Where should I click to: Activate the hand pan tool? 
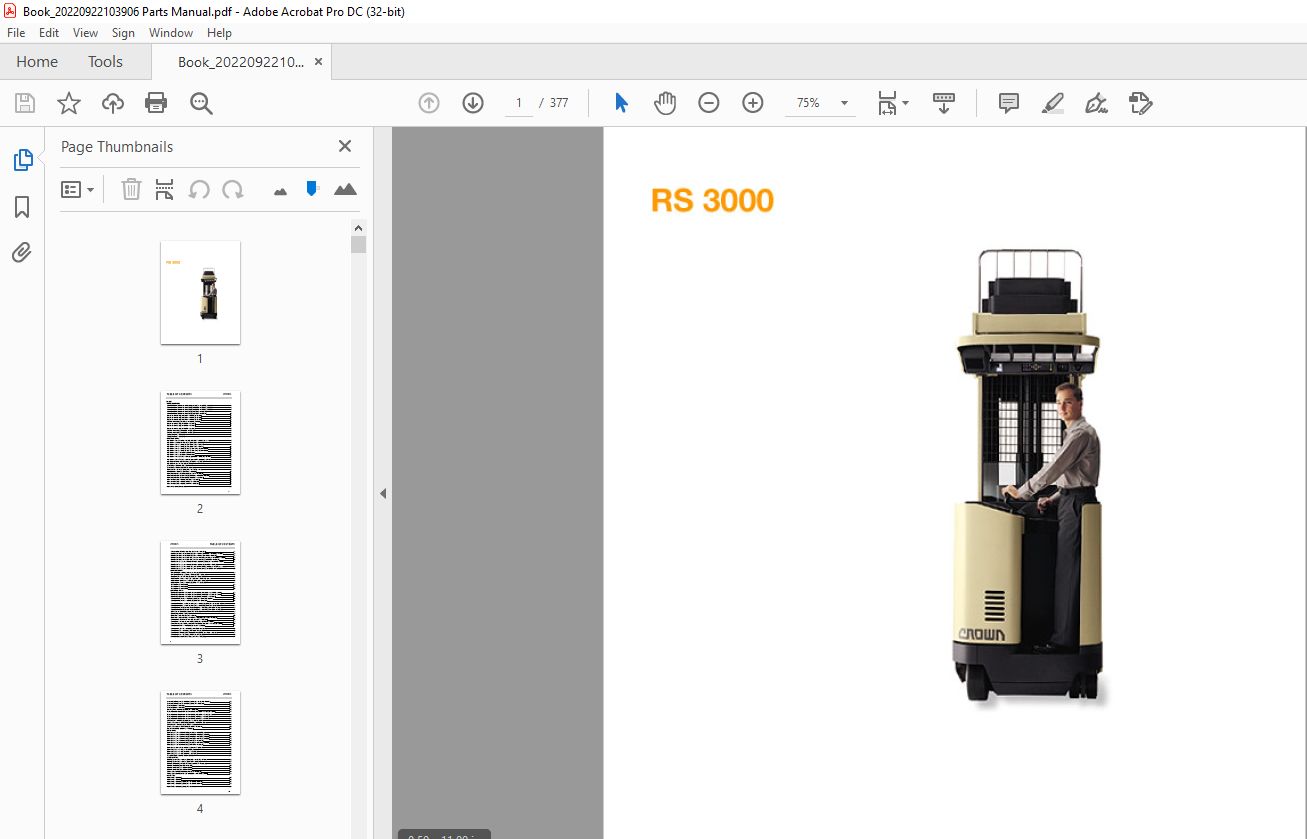tap(665, 103)
